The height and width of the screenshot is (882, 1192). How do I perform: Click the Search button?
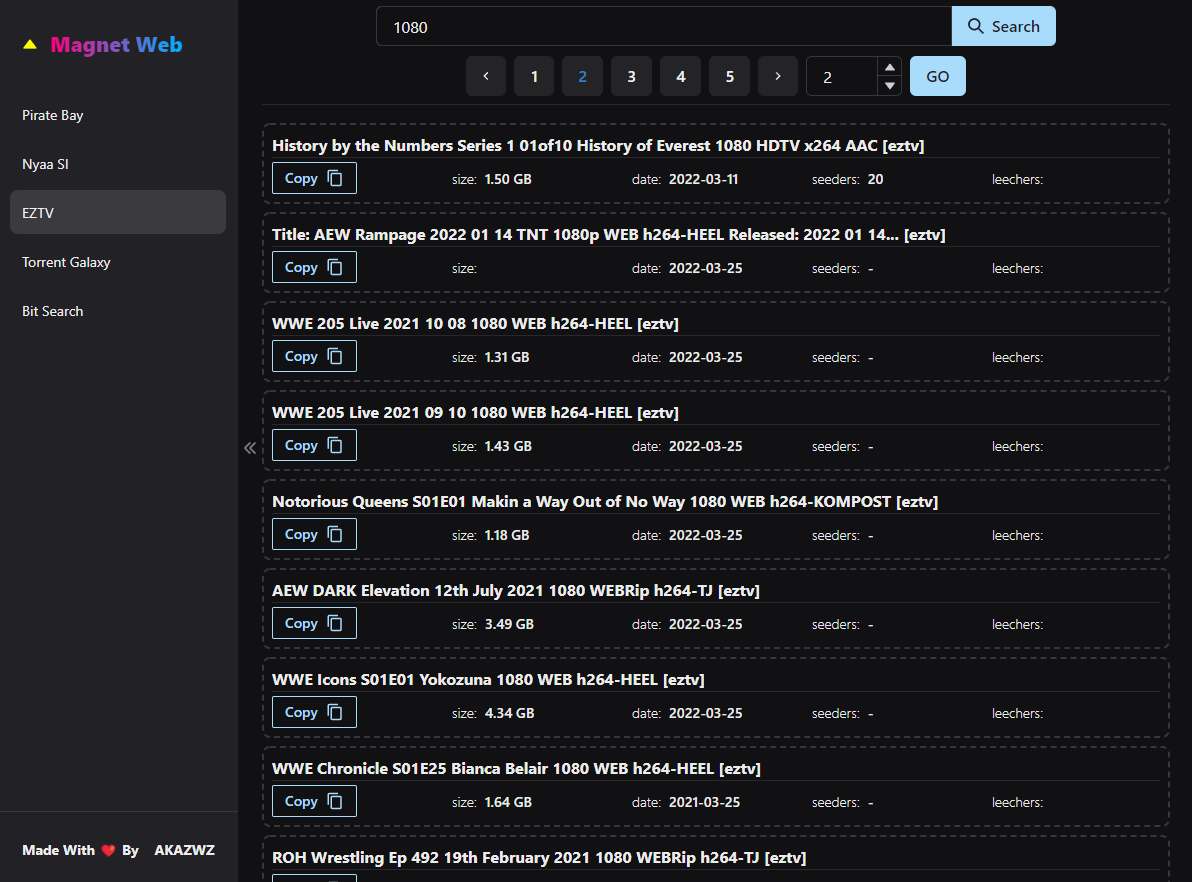[x=1003, y=27]
